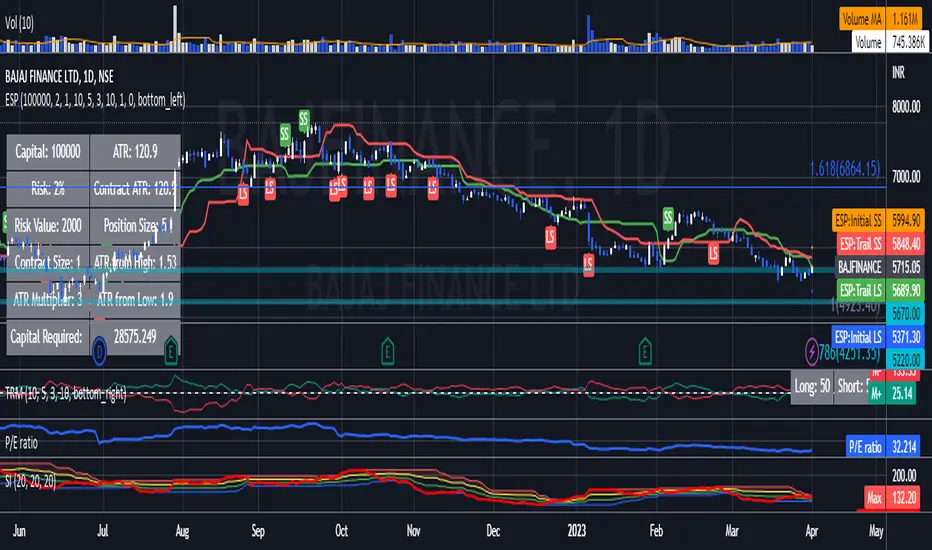Click the Vol (10) indicator legend
The height and width of the screenshot is (550, 932).
tap(20, 23)
